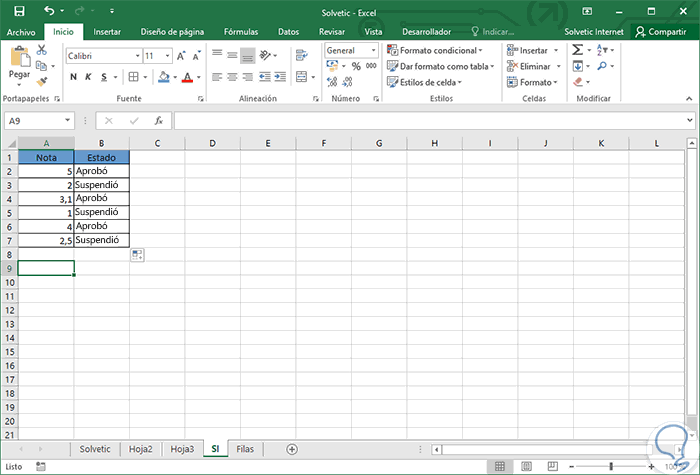Click the Insert Function fx icon
Screen dimensions: 700x475
pyautogui.click(x=158, y=121)
